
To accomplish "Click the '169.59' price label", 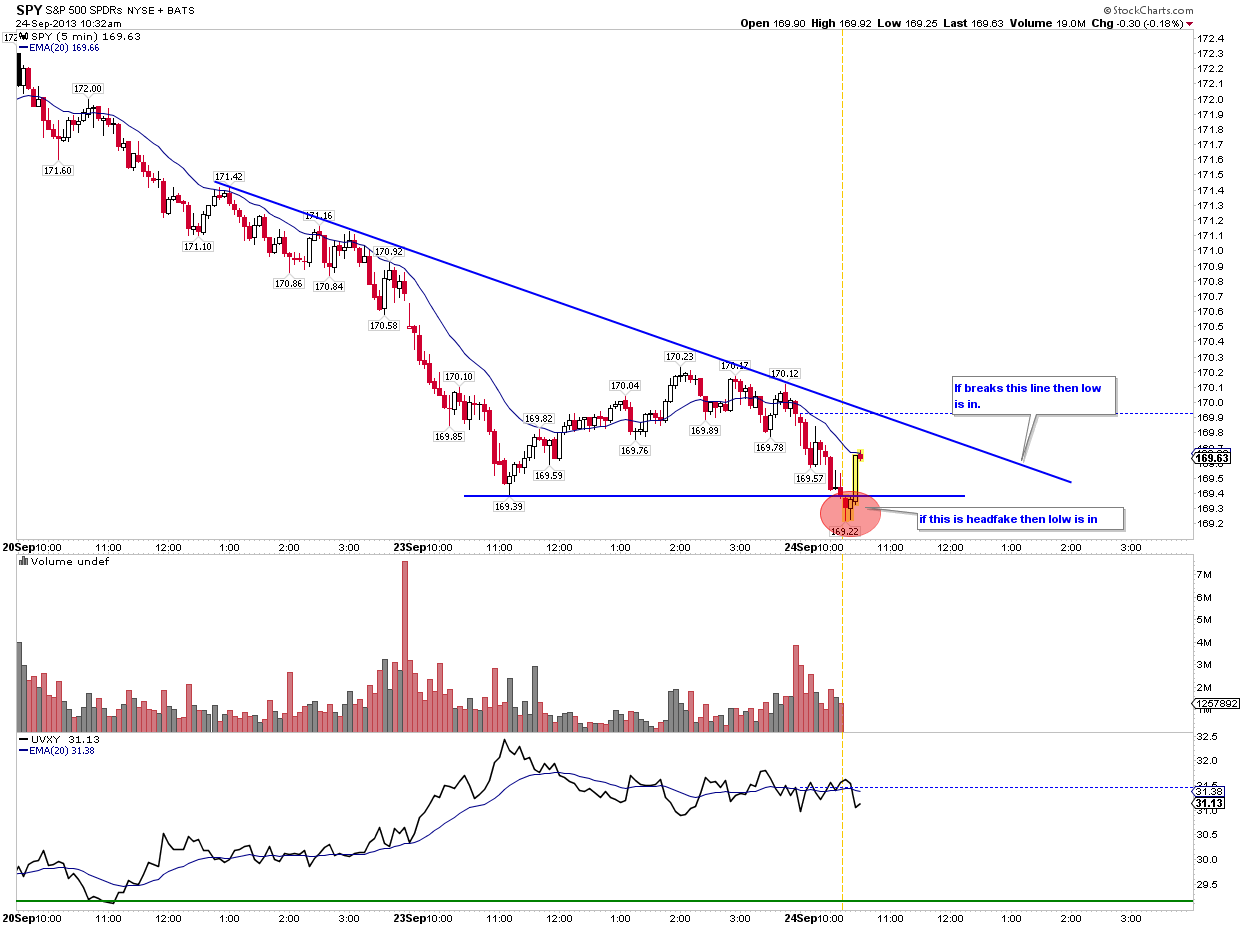I will pyautogui.click(x=549, y=476).
